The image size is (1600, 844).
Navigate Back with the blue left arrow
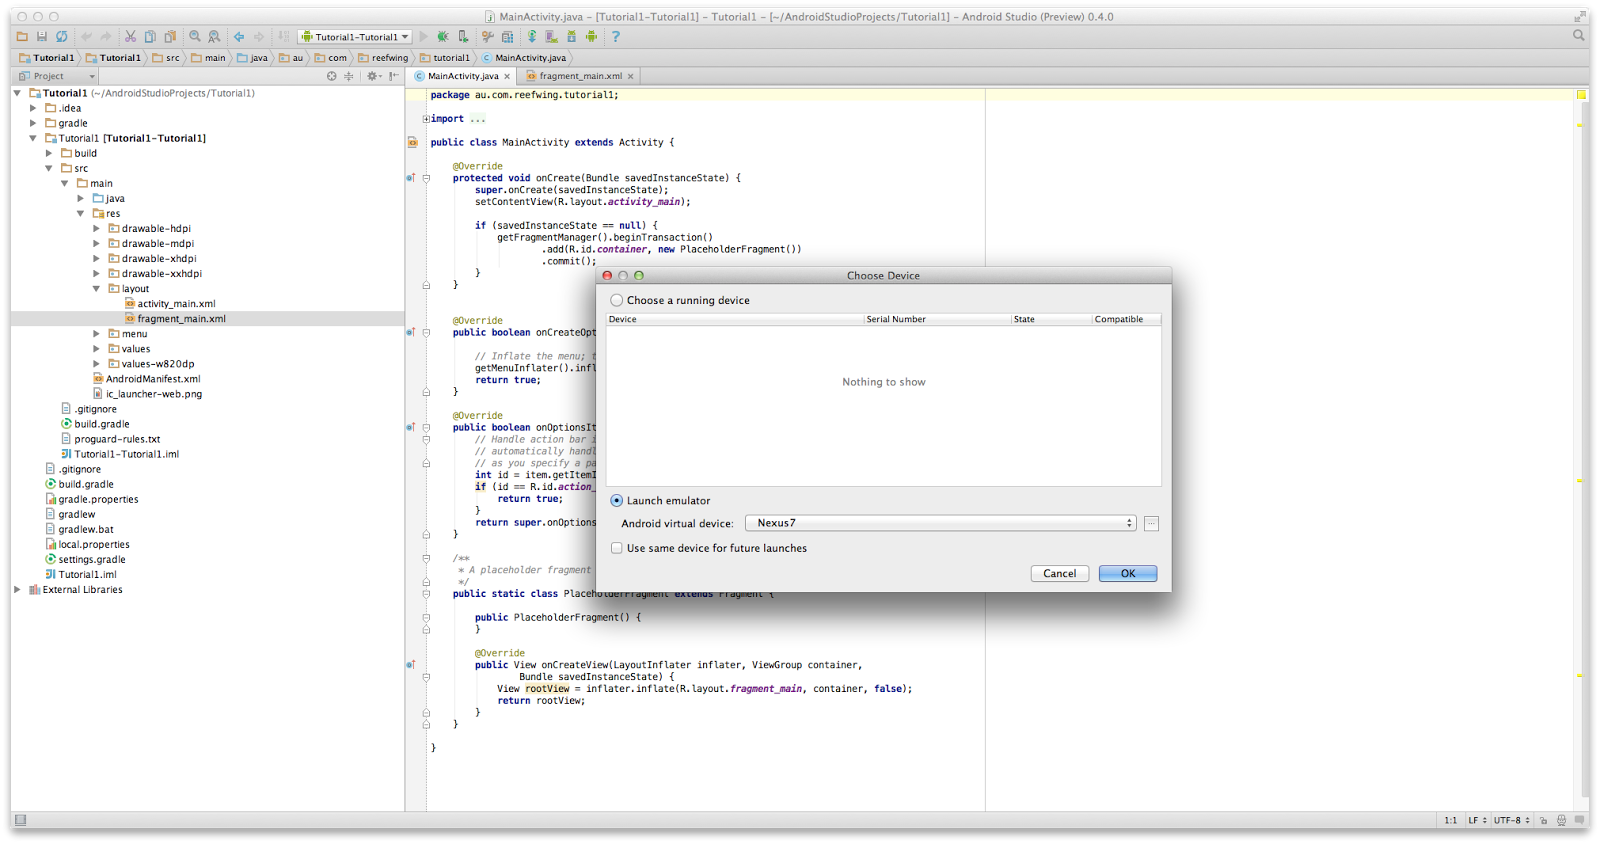(x=239, y=36)
